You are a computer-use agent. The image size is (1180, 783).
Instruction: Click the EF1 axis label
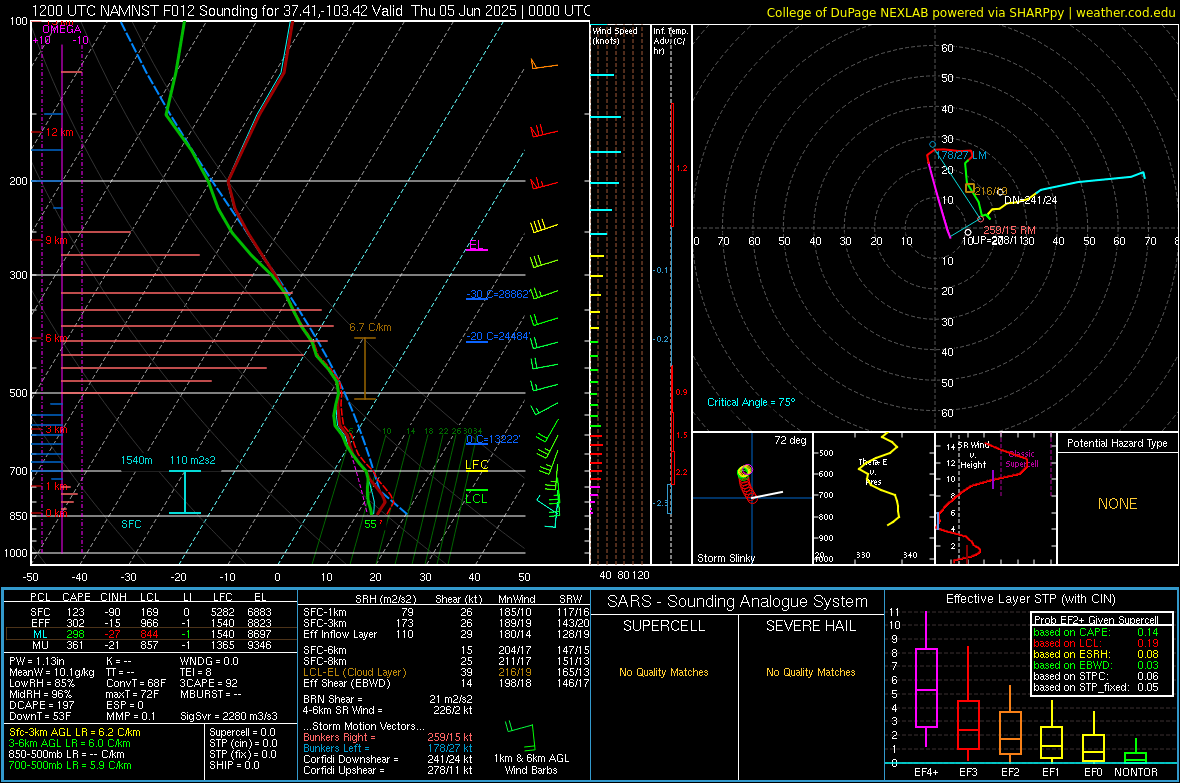[1051, 772]
